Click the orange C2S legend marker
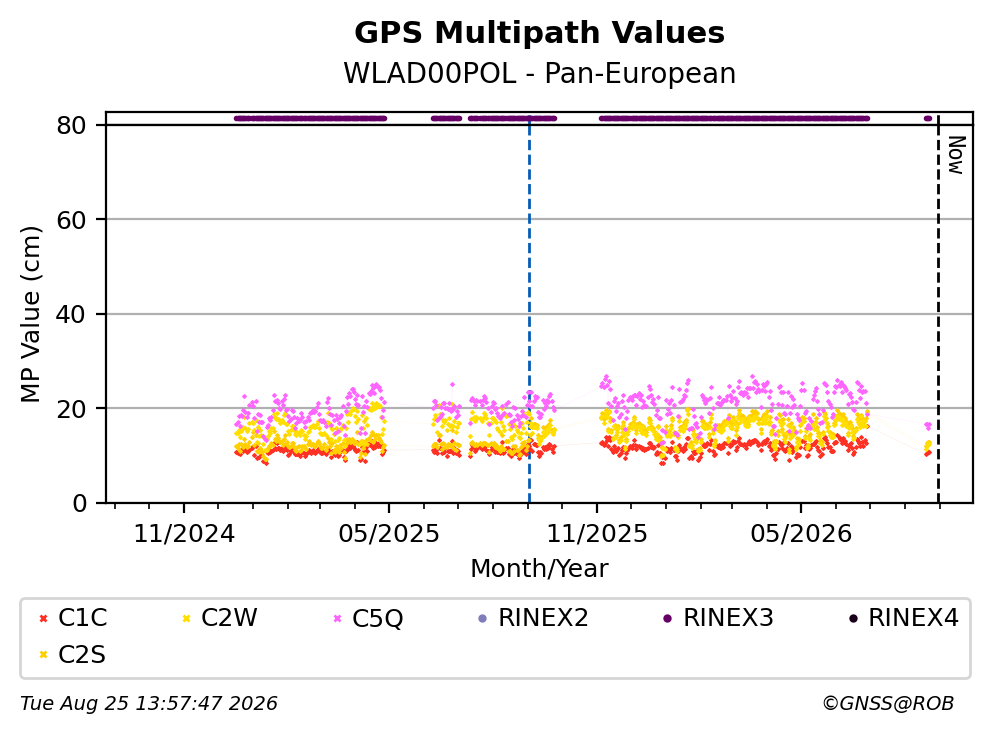 [x=43, y=655]
